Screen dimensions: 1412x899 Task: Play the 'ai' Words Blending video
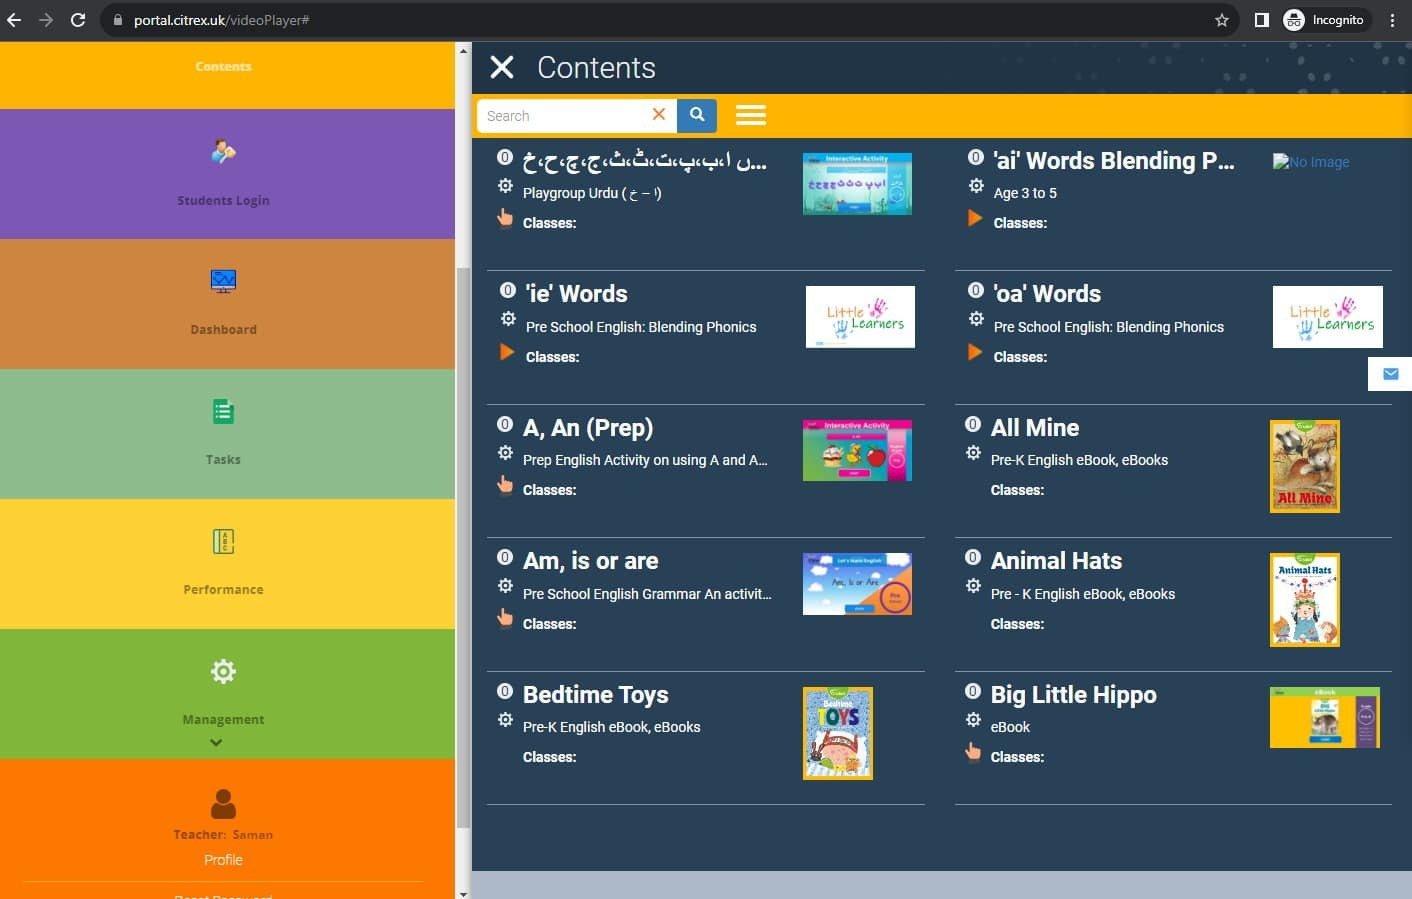[975, 218]
